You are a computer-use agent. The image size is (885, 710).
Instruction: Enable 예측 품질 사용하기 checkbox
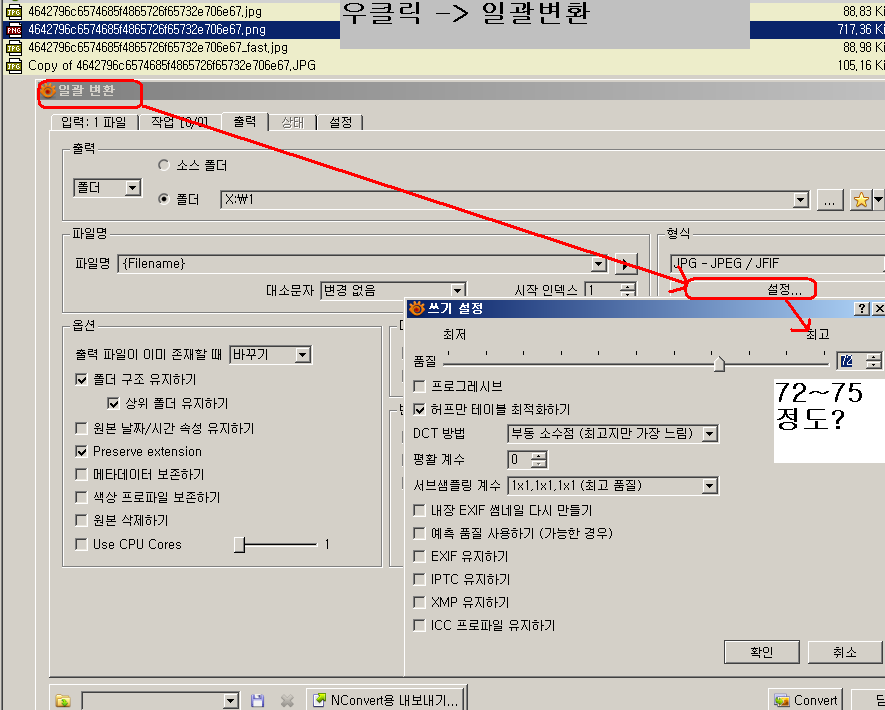(419, 533)
